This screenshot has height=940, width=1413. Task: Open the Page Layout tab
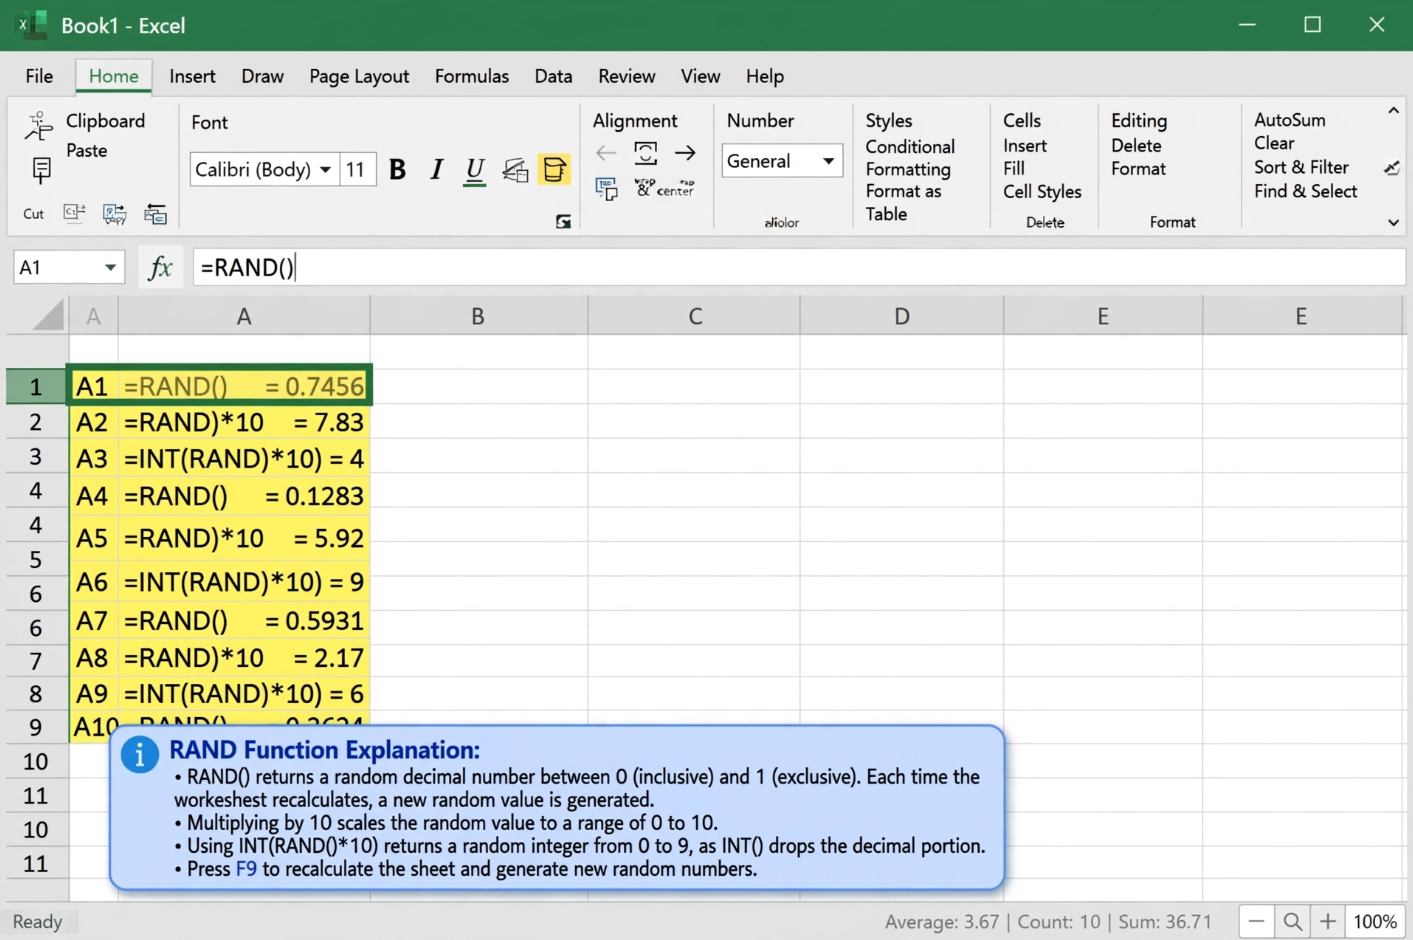pos(359,76)
